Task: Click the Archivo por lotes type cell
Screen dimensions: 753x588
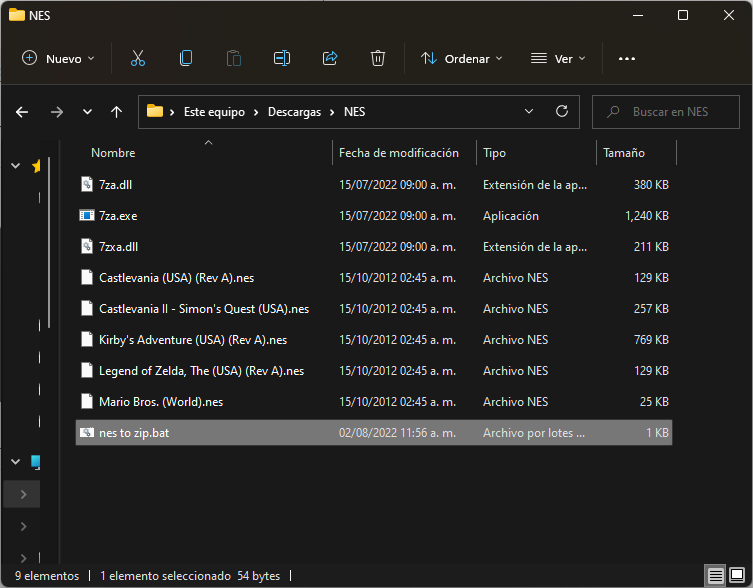Action: [534, 433]
